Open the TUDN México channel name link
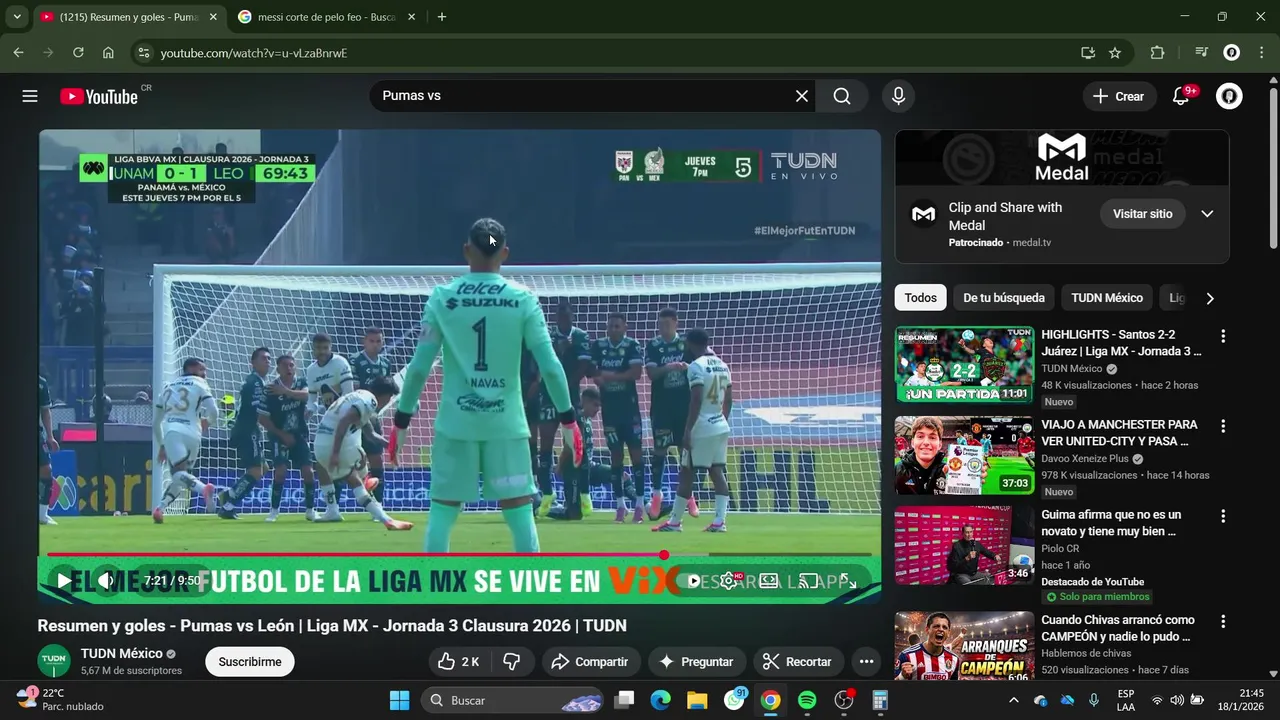Viewport: 1280px width, 720px height. [x=121, y=653]
